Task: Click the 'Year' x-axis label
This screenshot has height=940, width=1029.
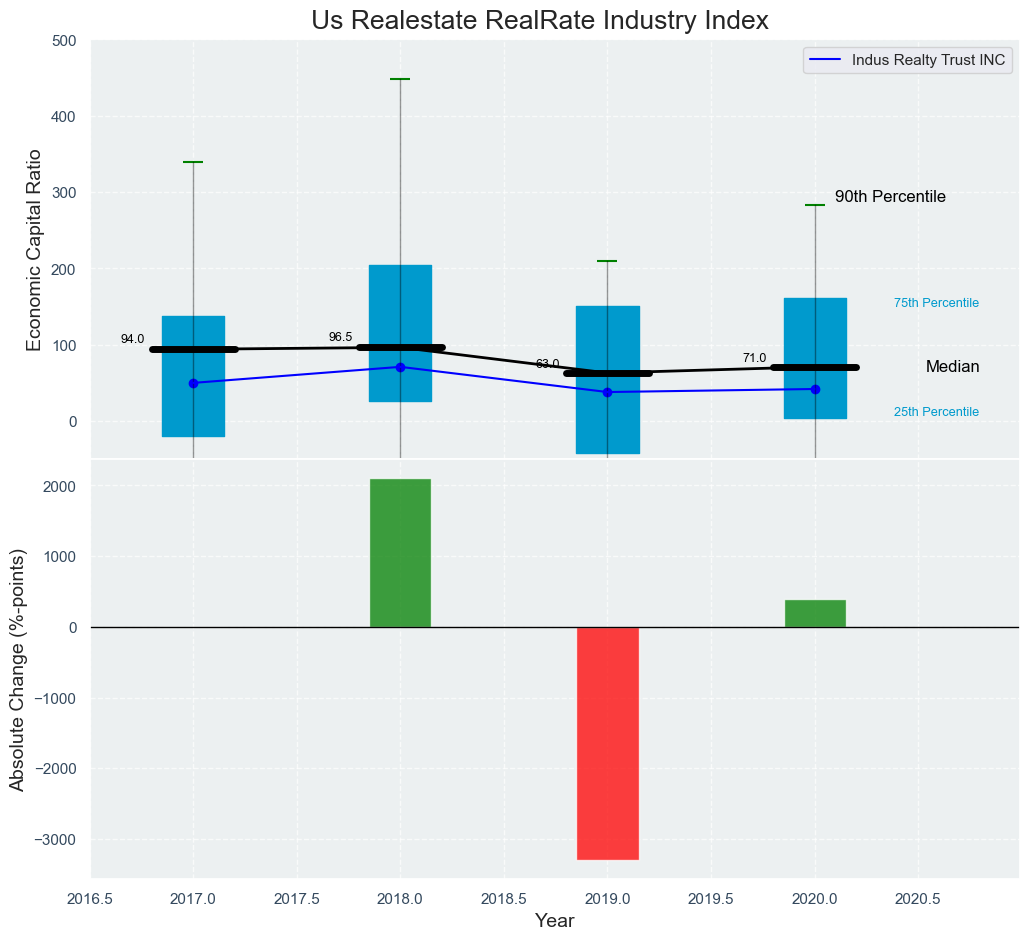Action: click(554, 921)
